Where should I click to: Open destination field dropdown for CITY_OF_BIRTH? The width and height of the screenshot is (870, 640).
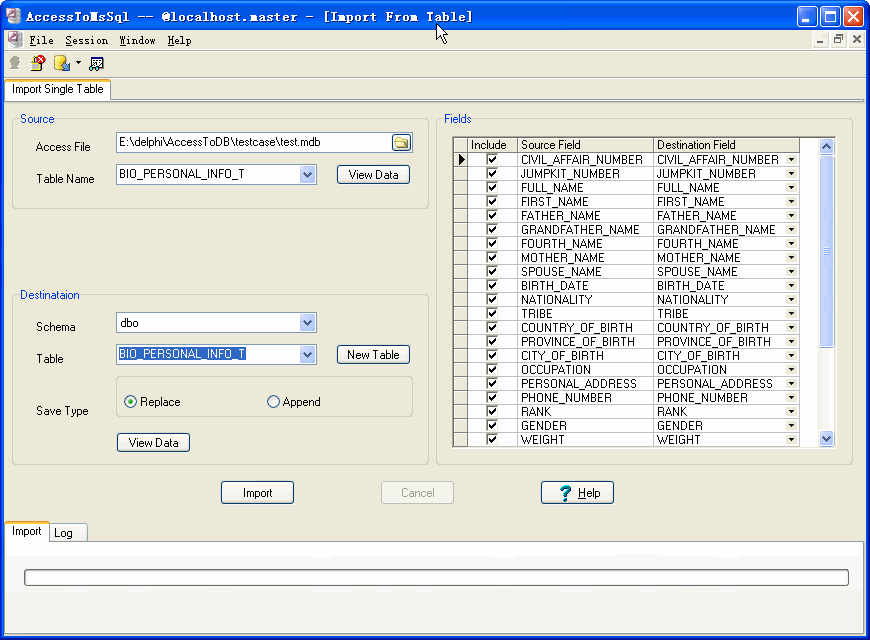pos(792,355)
